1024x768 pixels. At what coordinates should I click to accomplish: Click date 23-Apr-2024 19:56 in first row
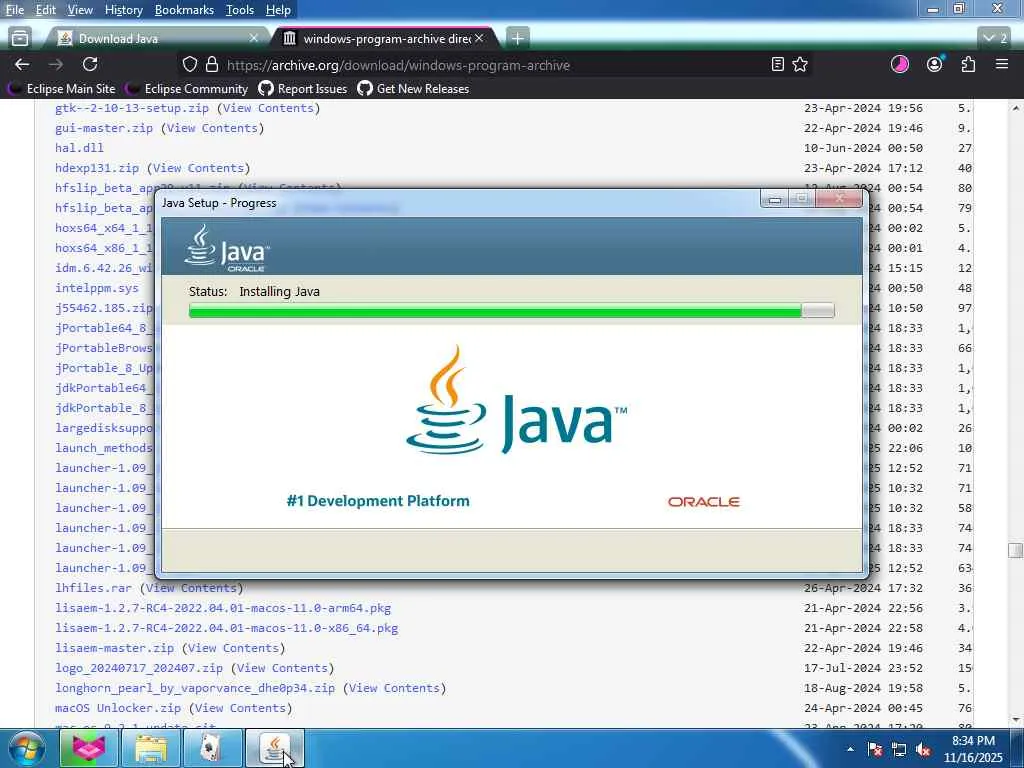tap(863, 108)
